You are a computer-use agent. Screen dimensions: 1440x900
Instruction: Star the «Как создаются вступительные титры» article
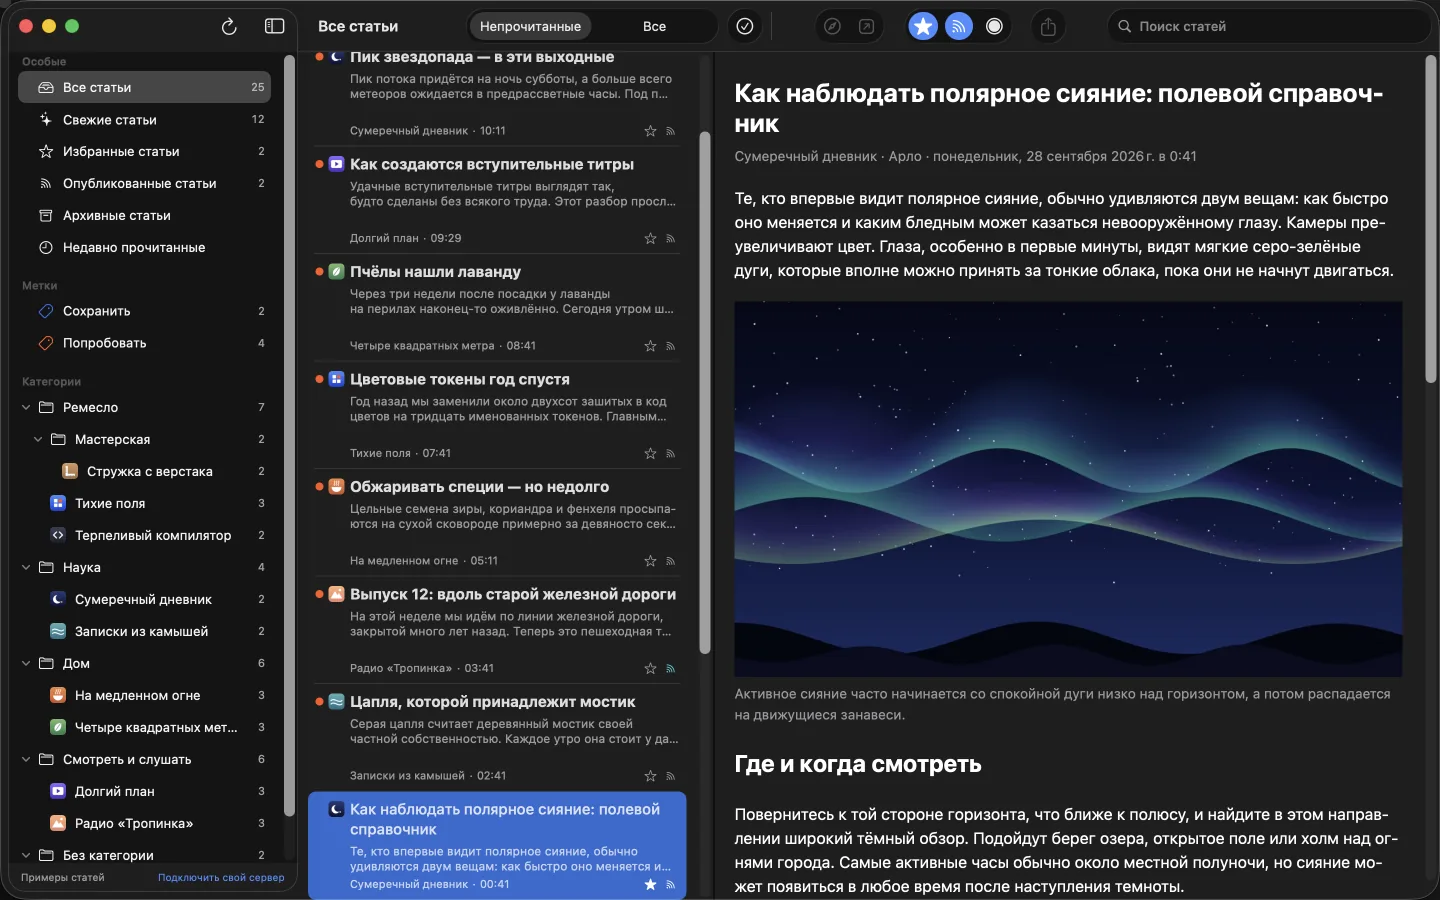click(x=650, y=238)
